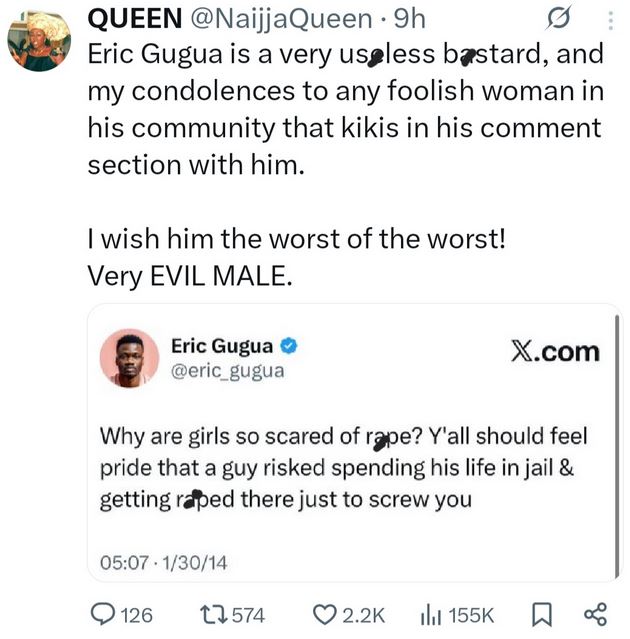This screenshot has width=630, height=639.
Task: Click the 9h post timestamp
Action: [x=411, y=17]
